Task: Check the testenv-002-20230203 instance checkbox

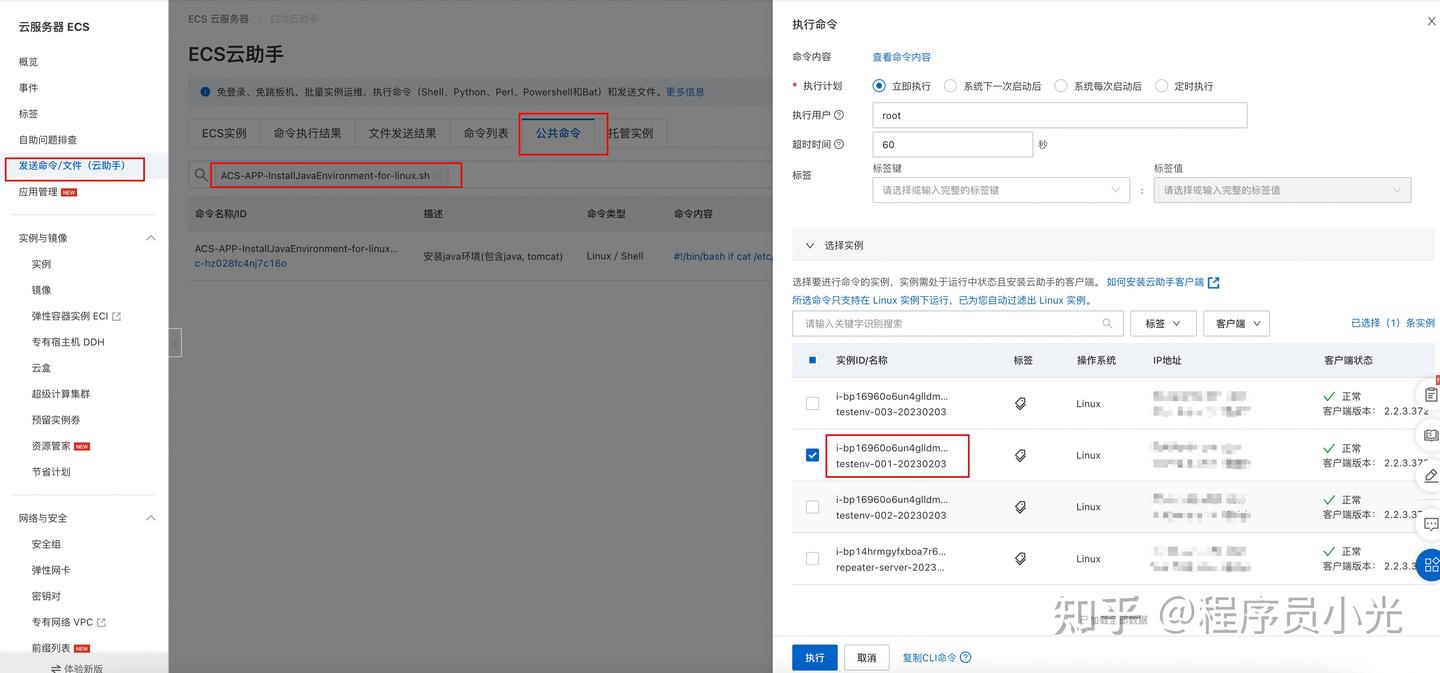Action: [x=811, y=506]
